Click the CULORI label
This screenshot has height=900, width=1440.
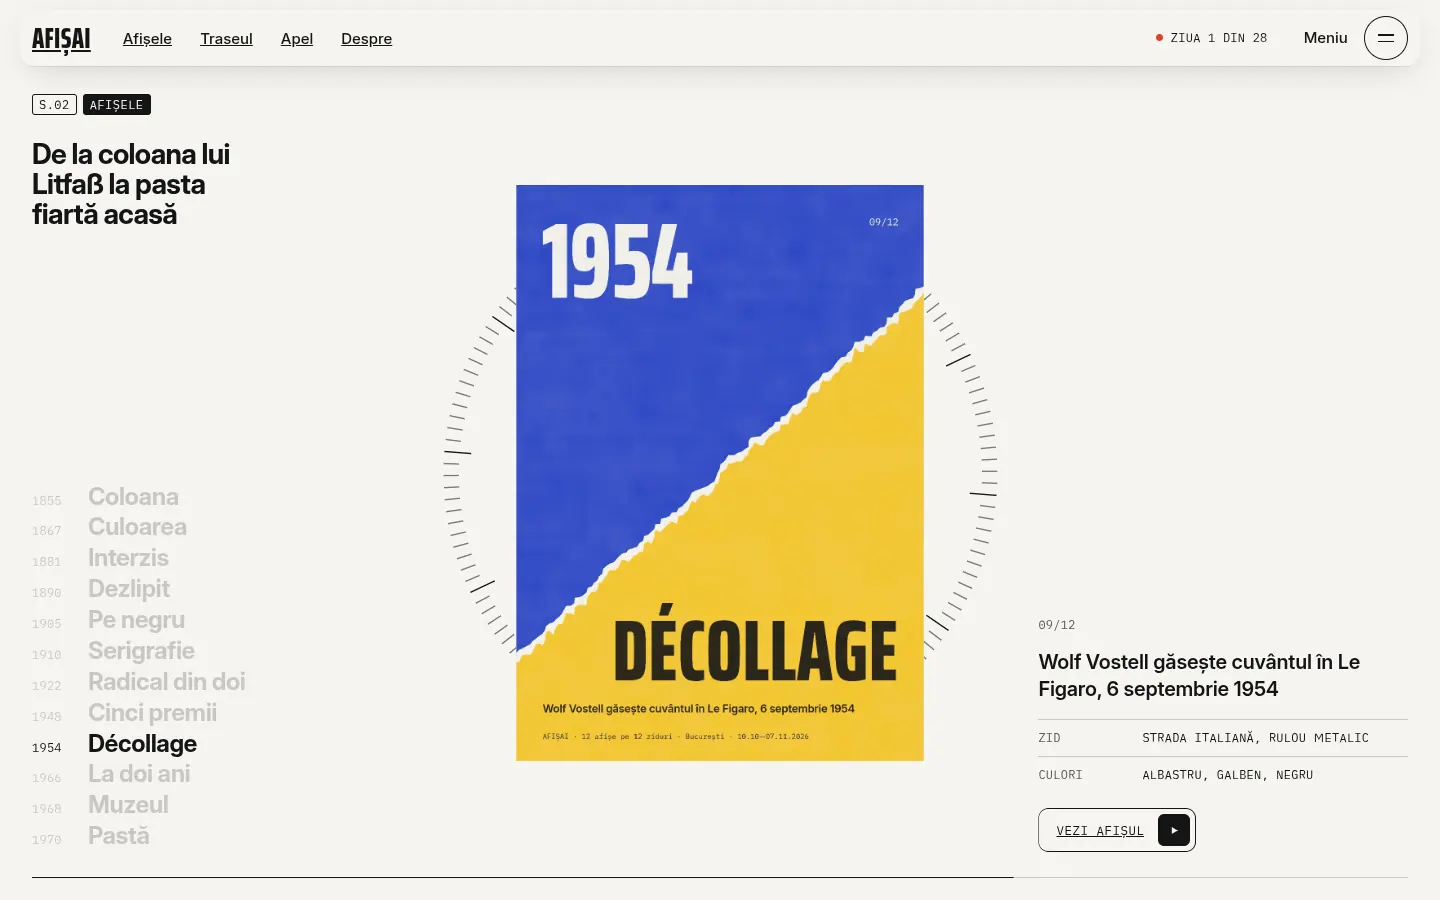[1060, 775]
